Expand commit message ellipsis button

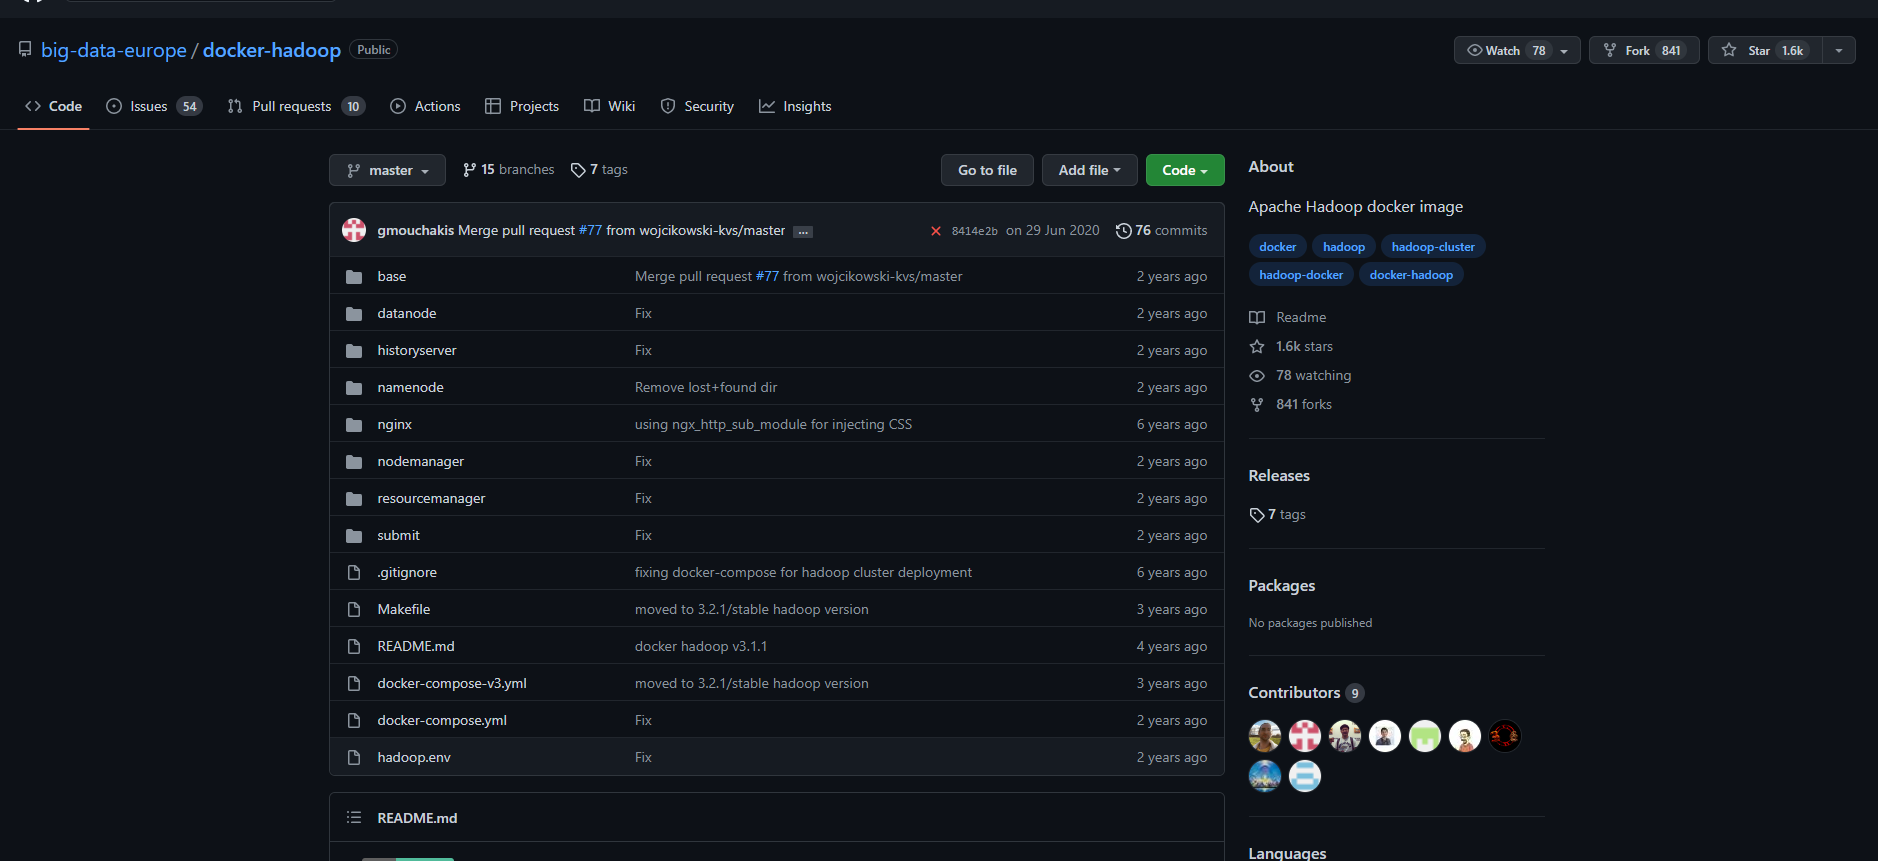(803, 232)
